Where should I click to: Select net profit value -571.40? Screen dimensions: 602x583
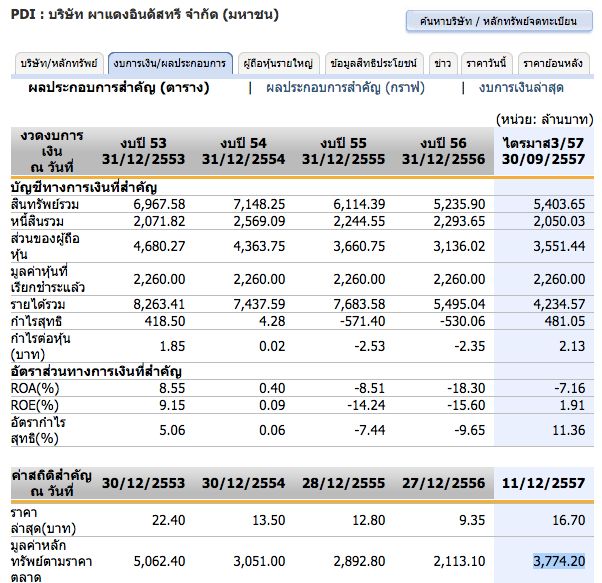(362, 321)
